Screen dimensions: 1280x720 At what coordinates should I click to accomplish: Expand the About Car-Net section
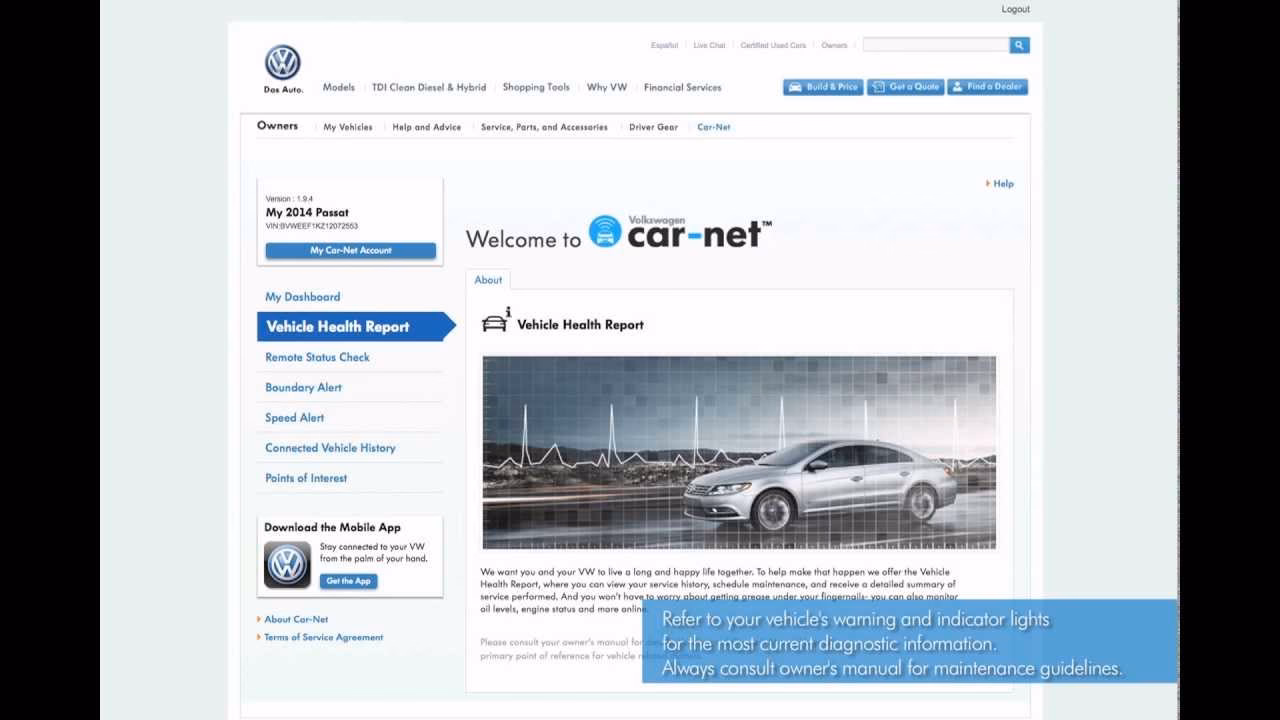tap(296, 618)
